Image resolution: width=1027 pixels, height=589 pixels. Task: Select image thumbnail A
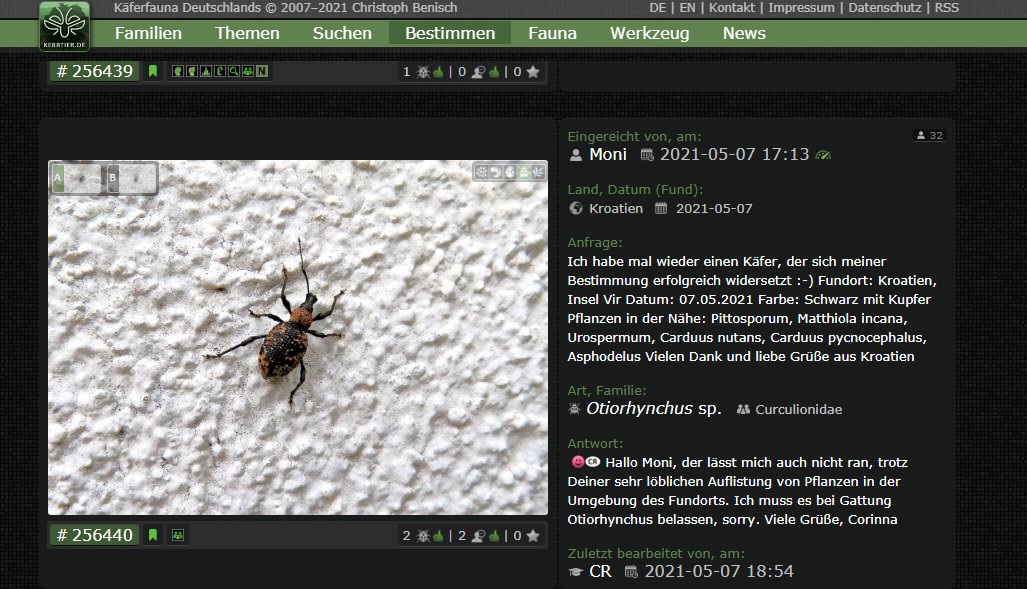[x=77, y=178]
